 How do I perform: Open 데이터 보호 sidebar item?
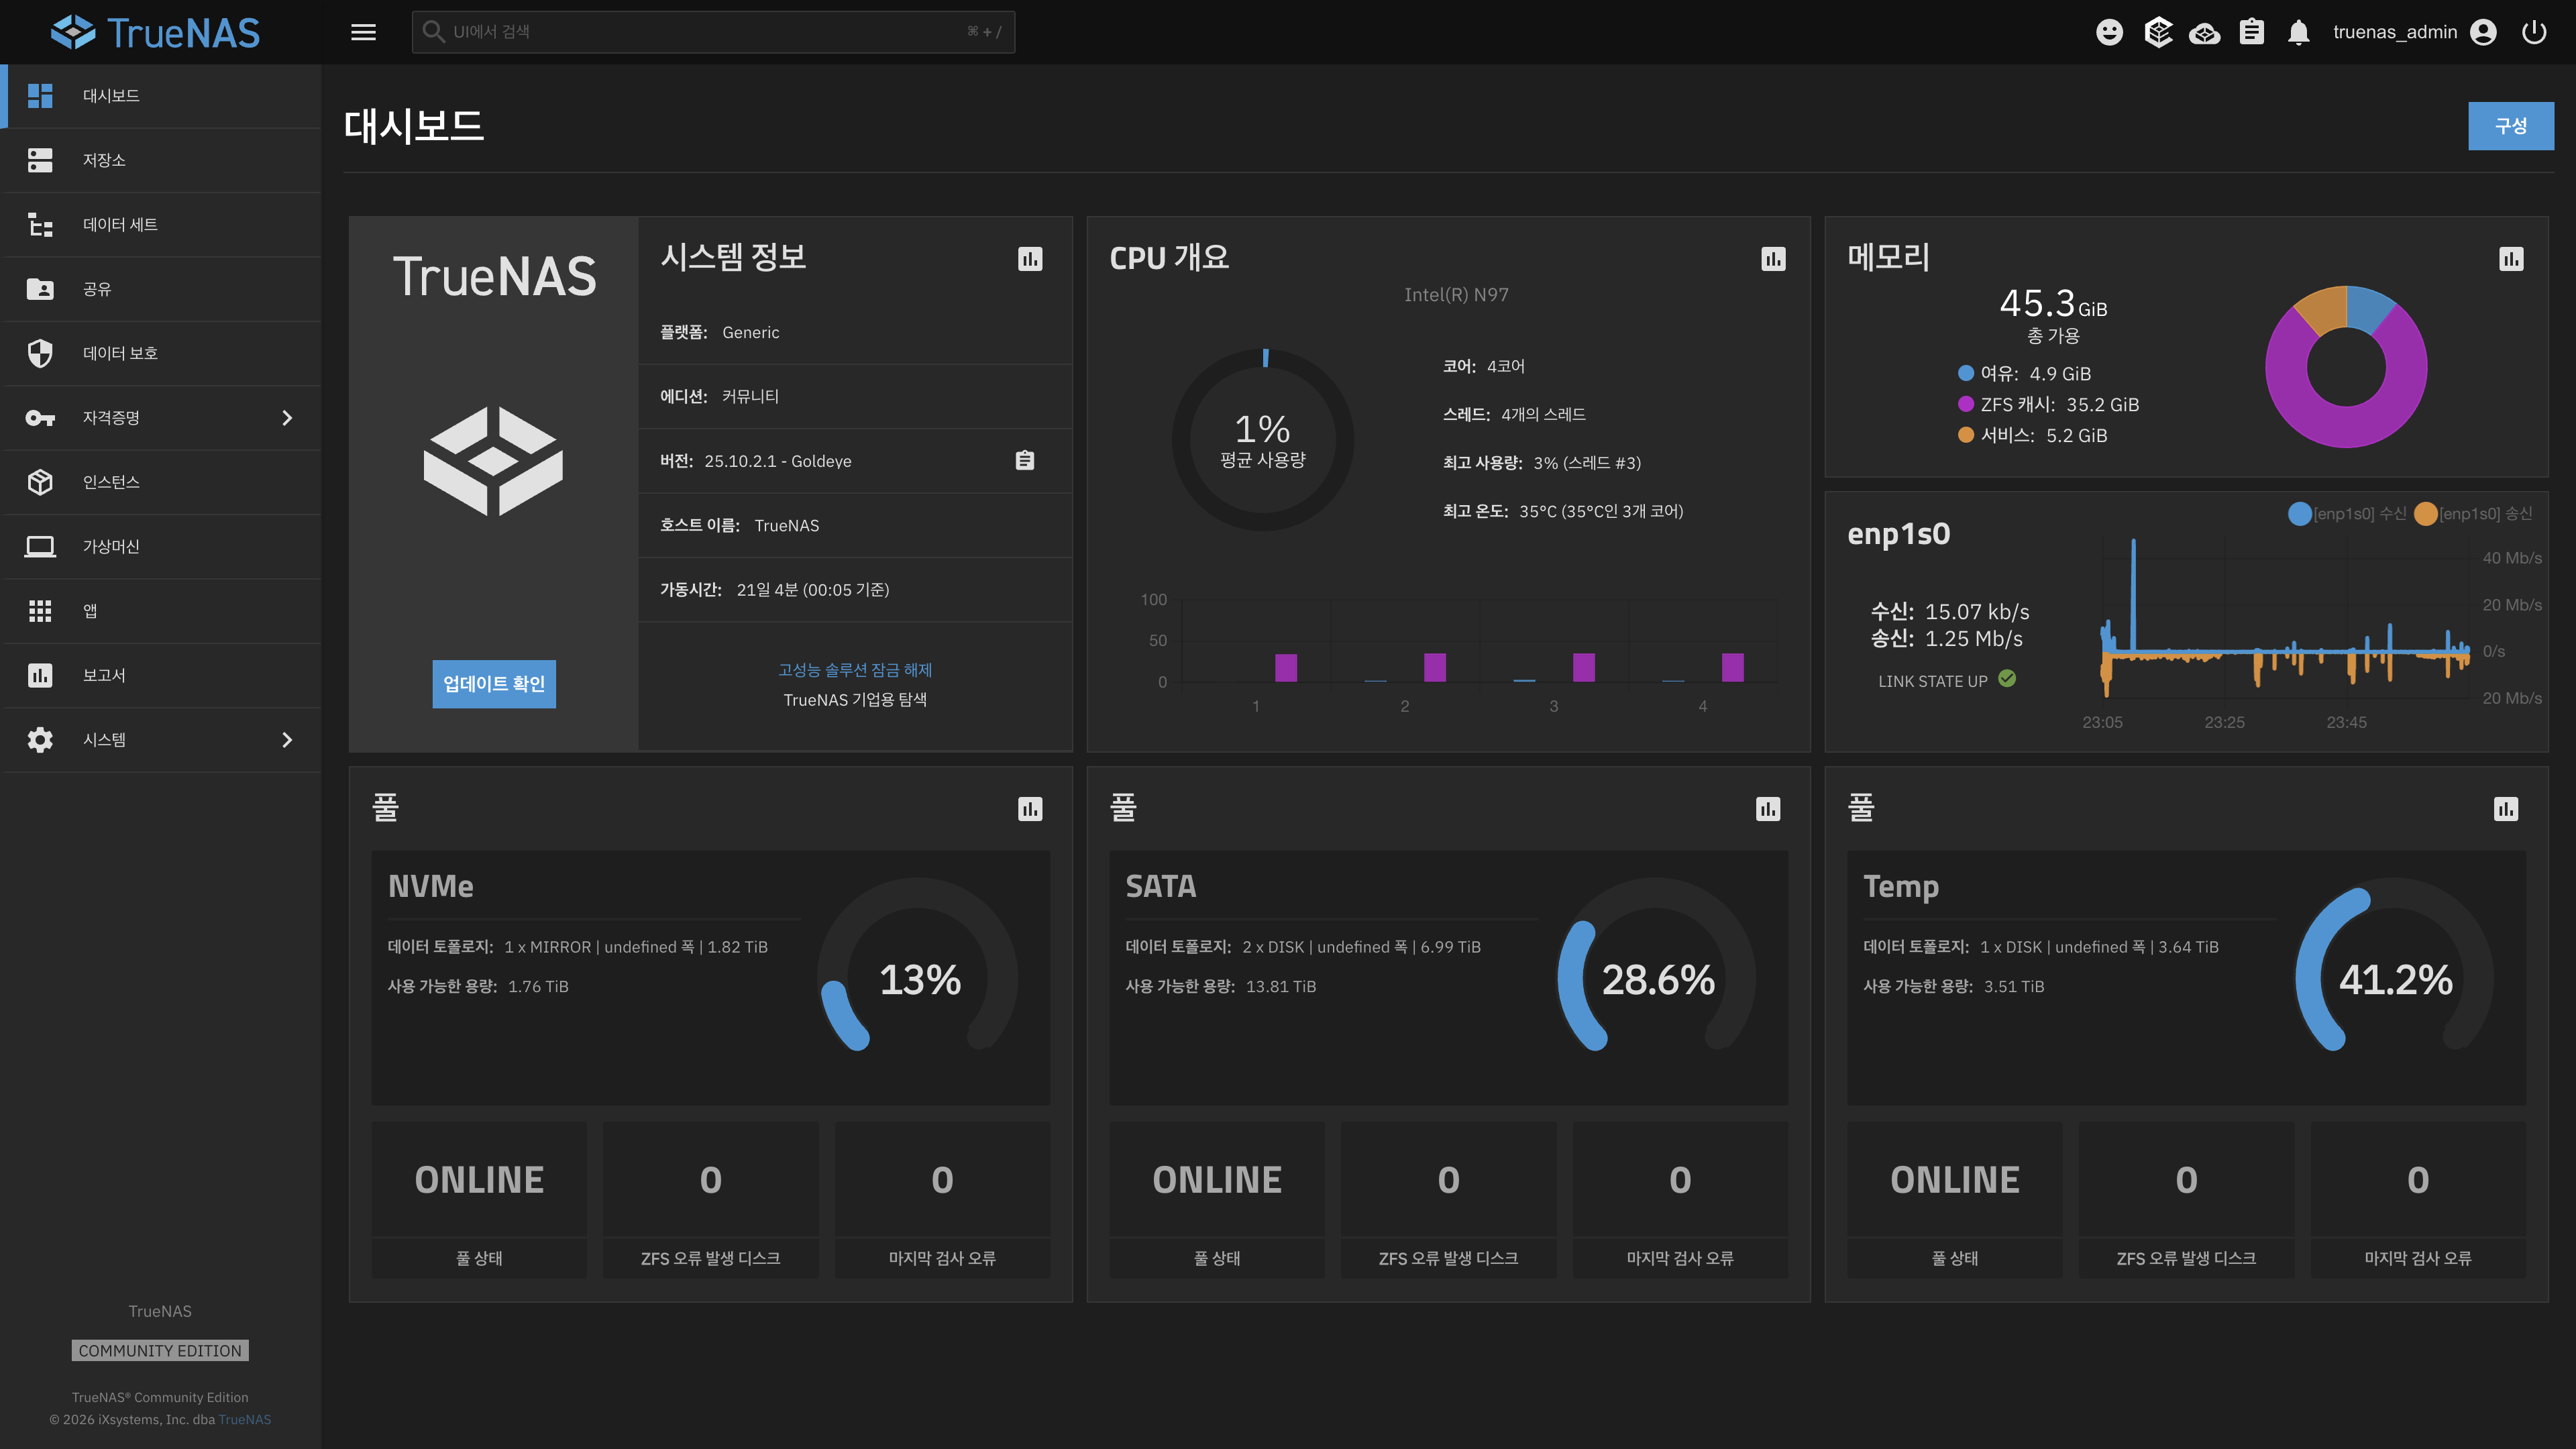pos(120,353)
